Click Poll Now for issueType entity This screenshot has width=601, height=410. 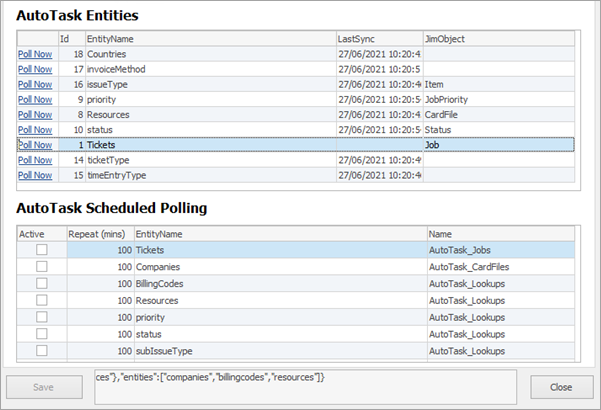coord(35,84)
